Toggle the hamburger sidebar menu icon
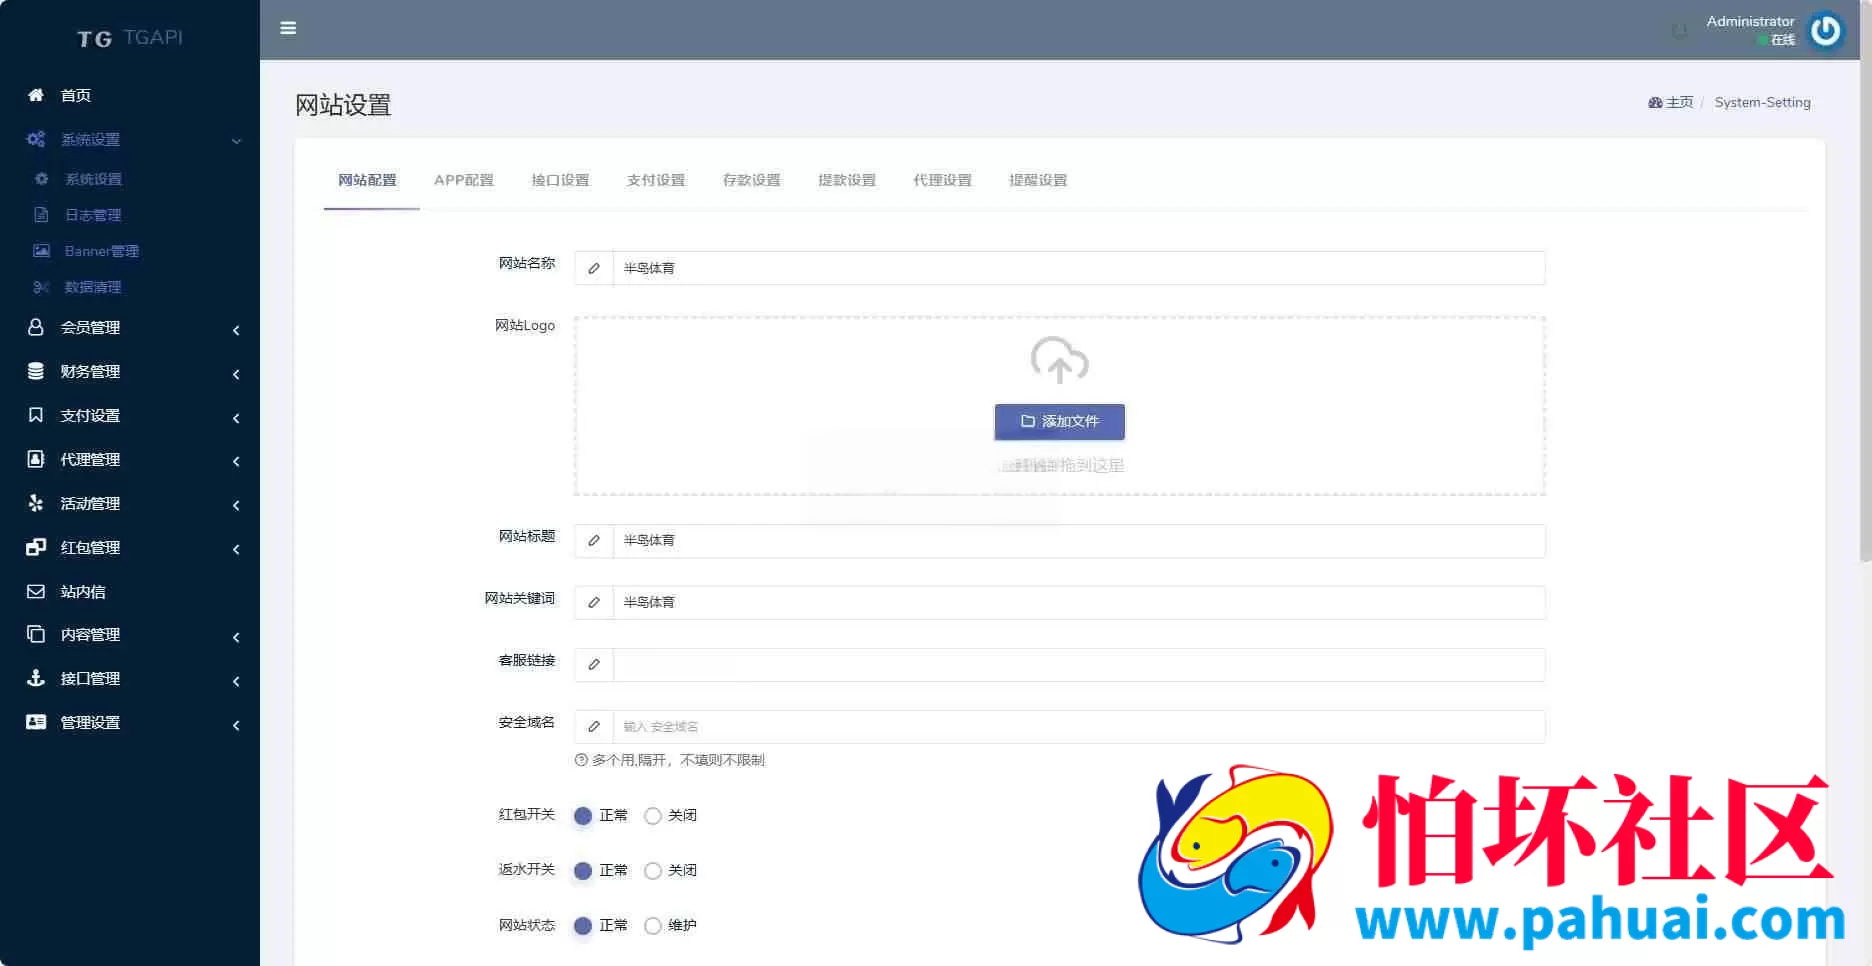The image size is (1872, 966). coord(288,28)
